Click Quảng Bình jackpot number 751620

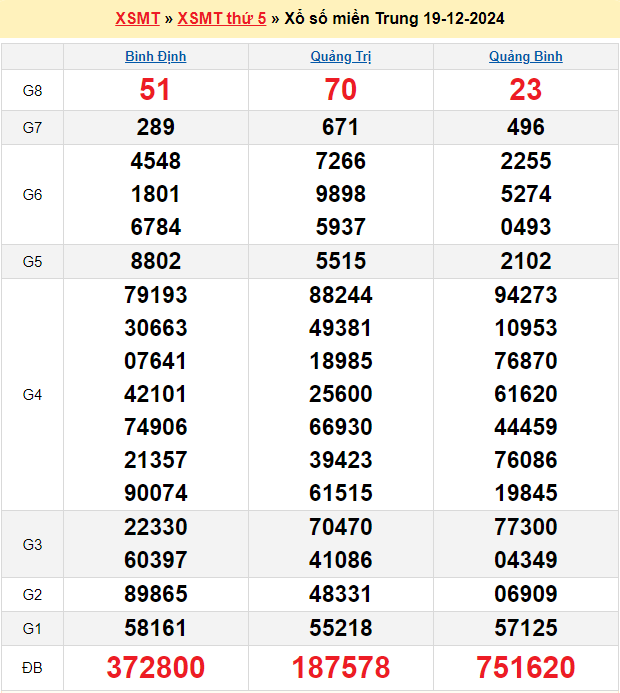coord(525,668)
